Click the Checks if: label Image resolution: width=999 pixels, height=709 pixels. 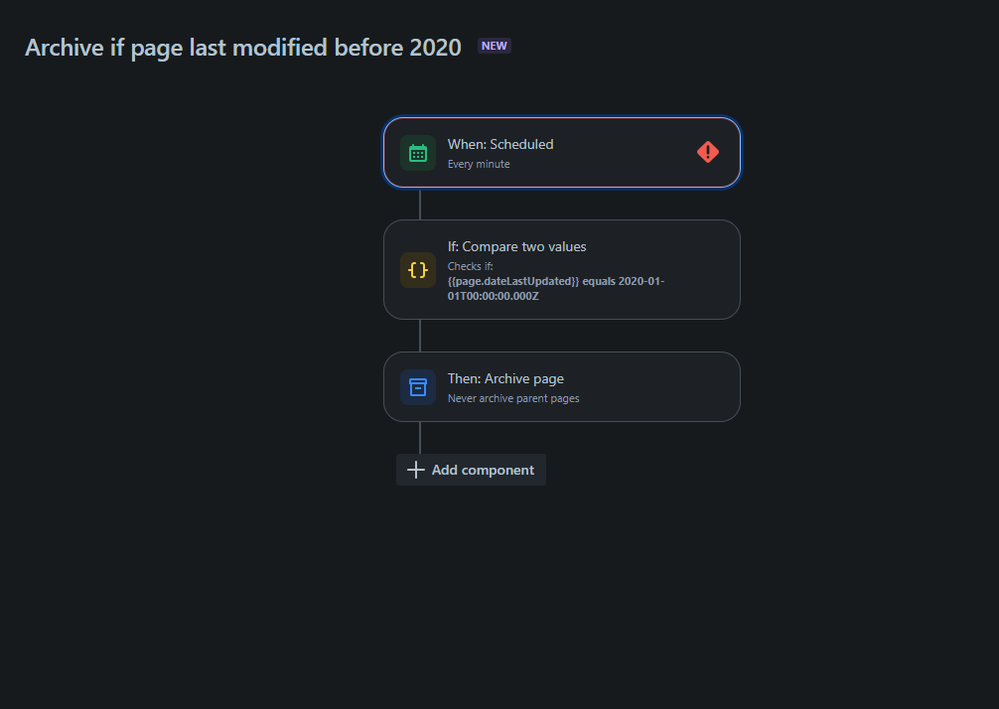[470, 266]
